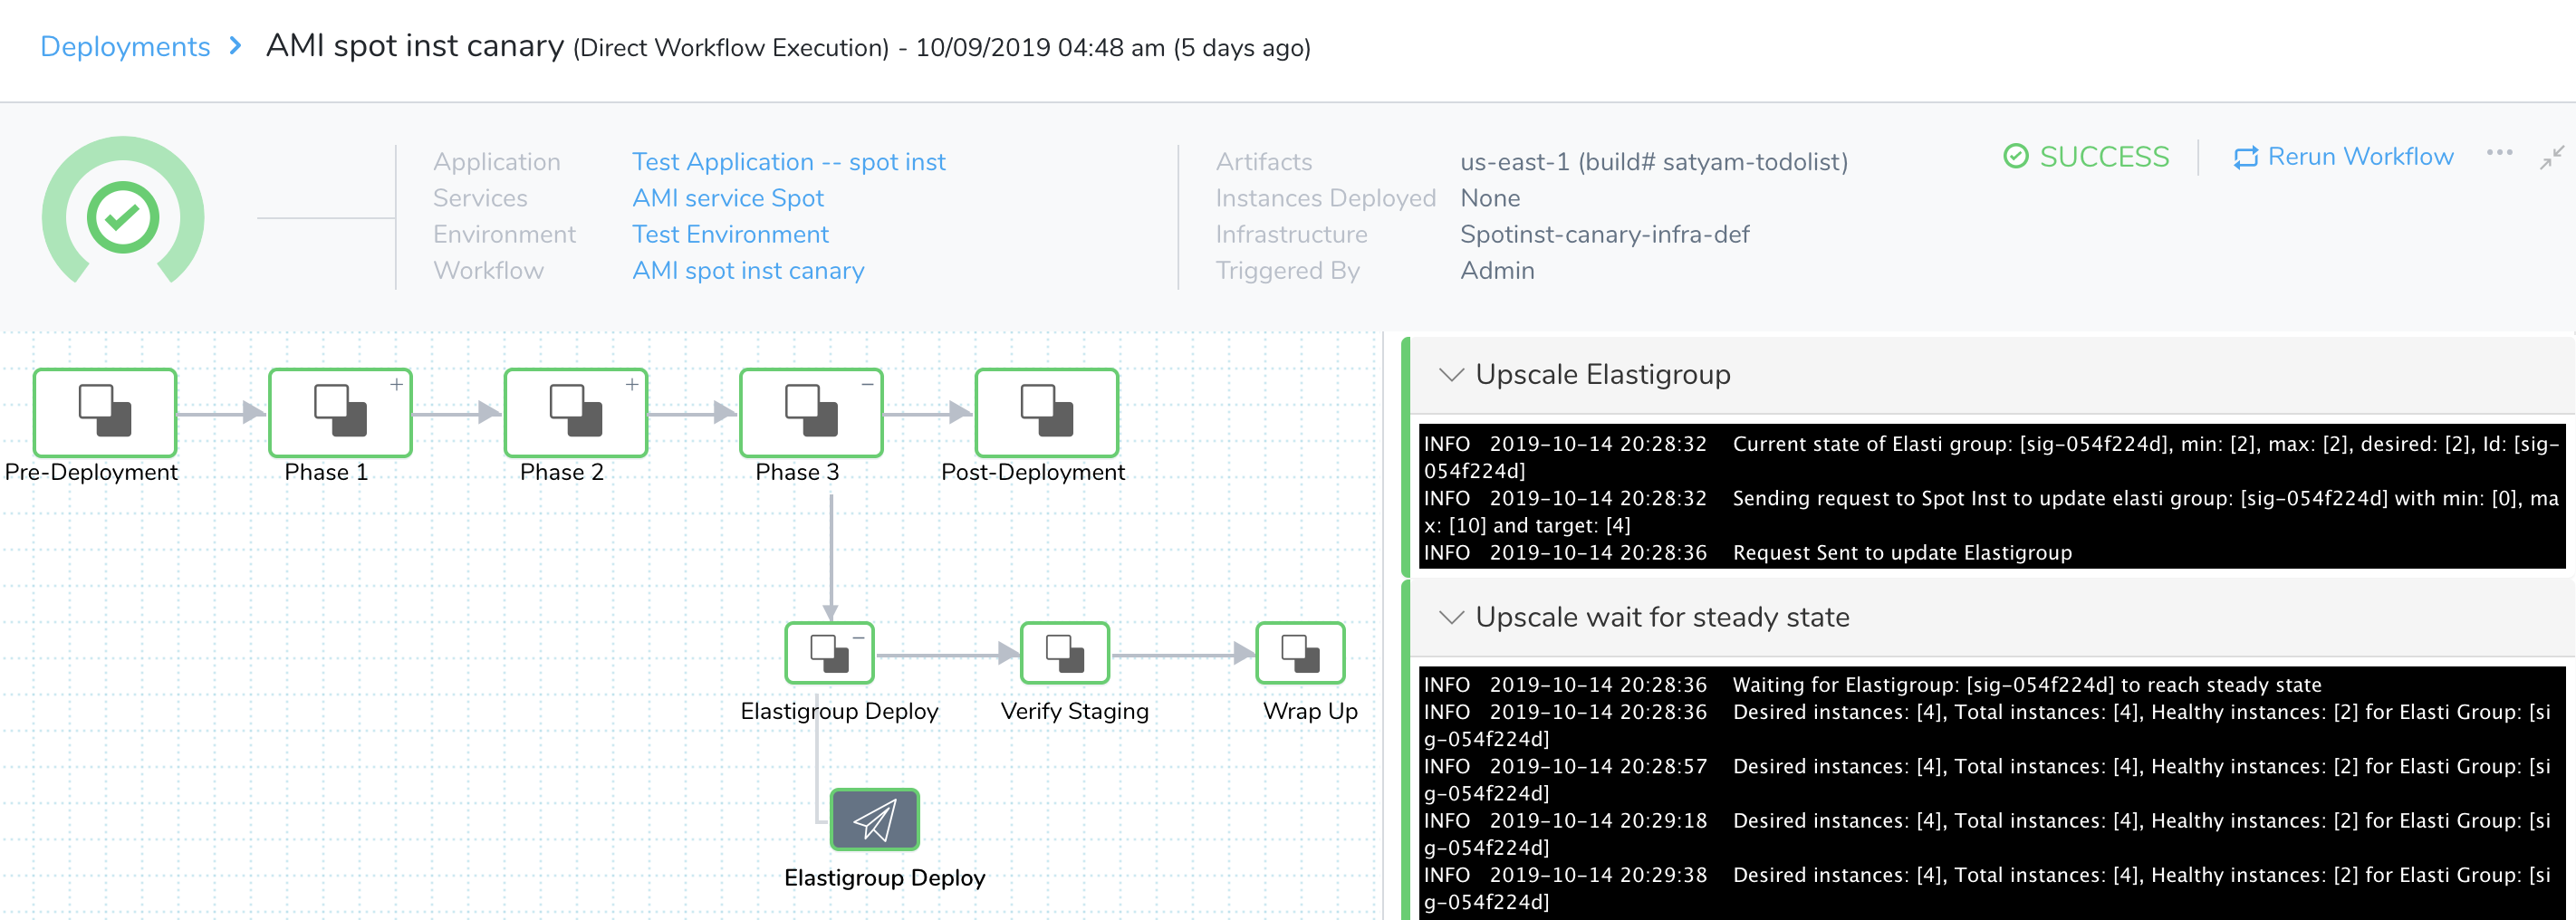This screenshot has height=920, width=2576.
Task: Click the us-east-1 artifact build value
Action: 1654,162
